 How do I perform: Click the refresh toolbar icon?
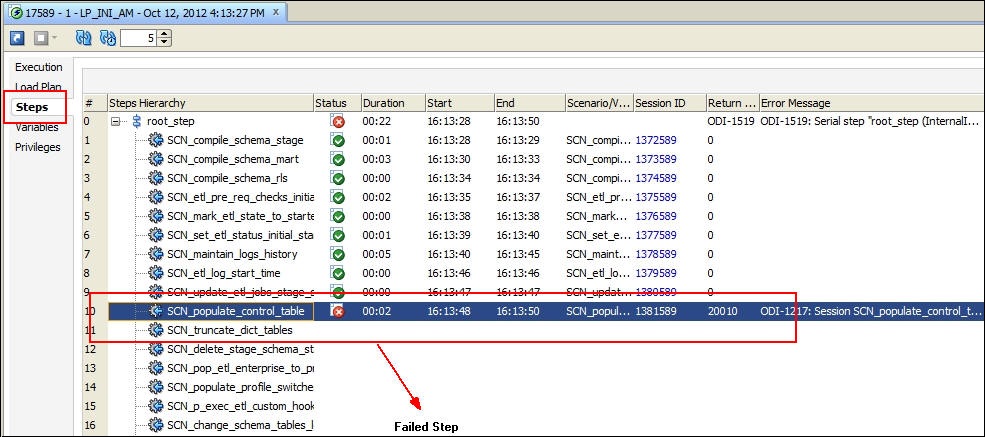(x=82, y=38)
